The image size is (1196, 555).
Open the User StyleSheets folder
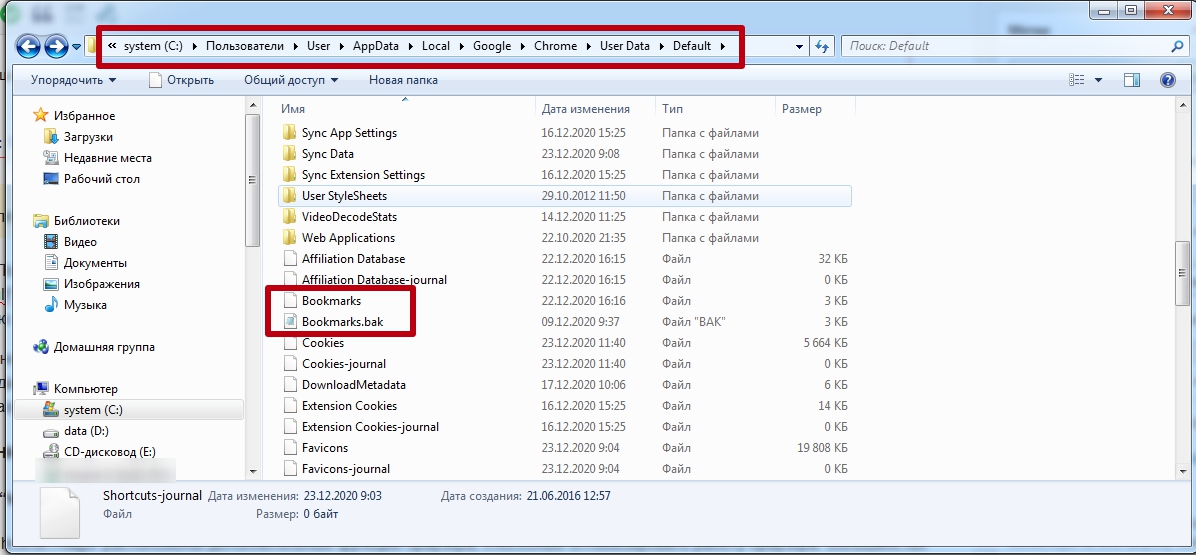coord(344,196)
